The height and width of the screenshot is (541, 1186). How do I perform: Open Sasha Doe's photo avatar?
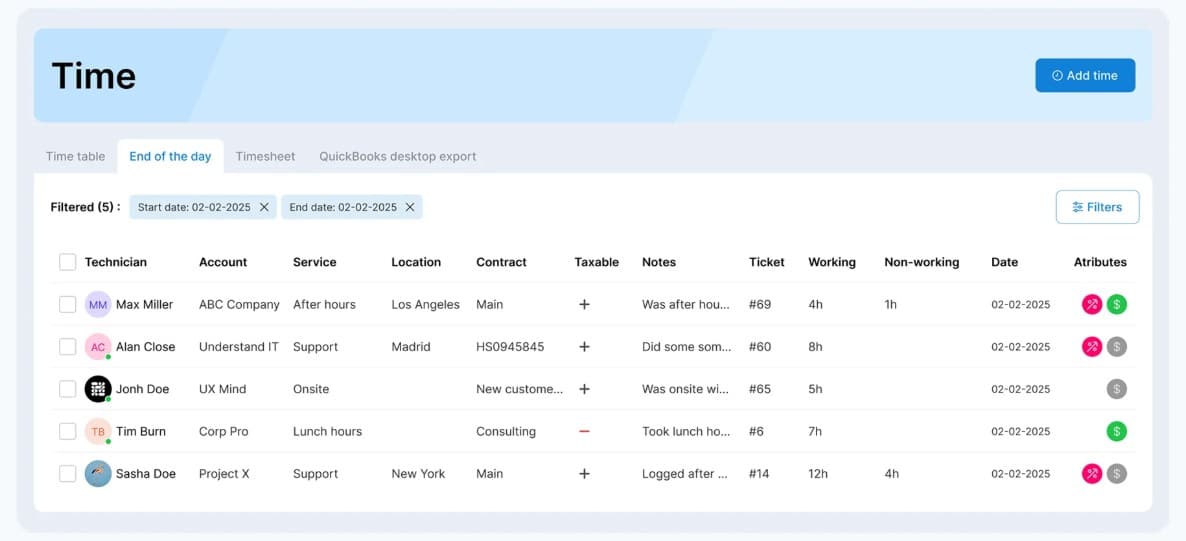[98, 474]
